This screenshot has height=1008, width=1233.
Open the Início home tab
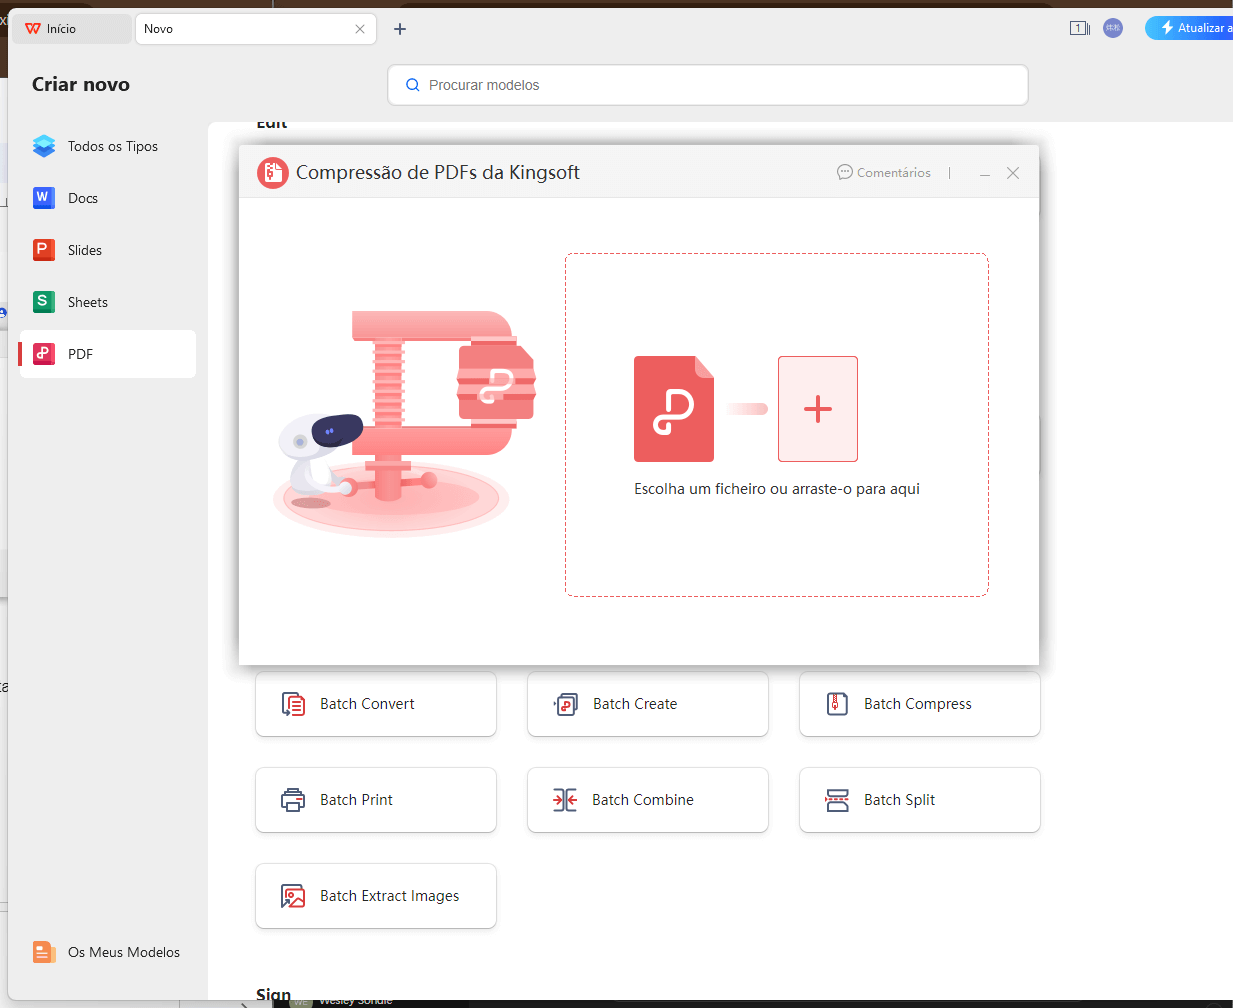pos(70,29)
